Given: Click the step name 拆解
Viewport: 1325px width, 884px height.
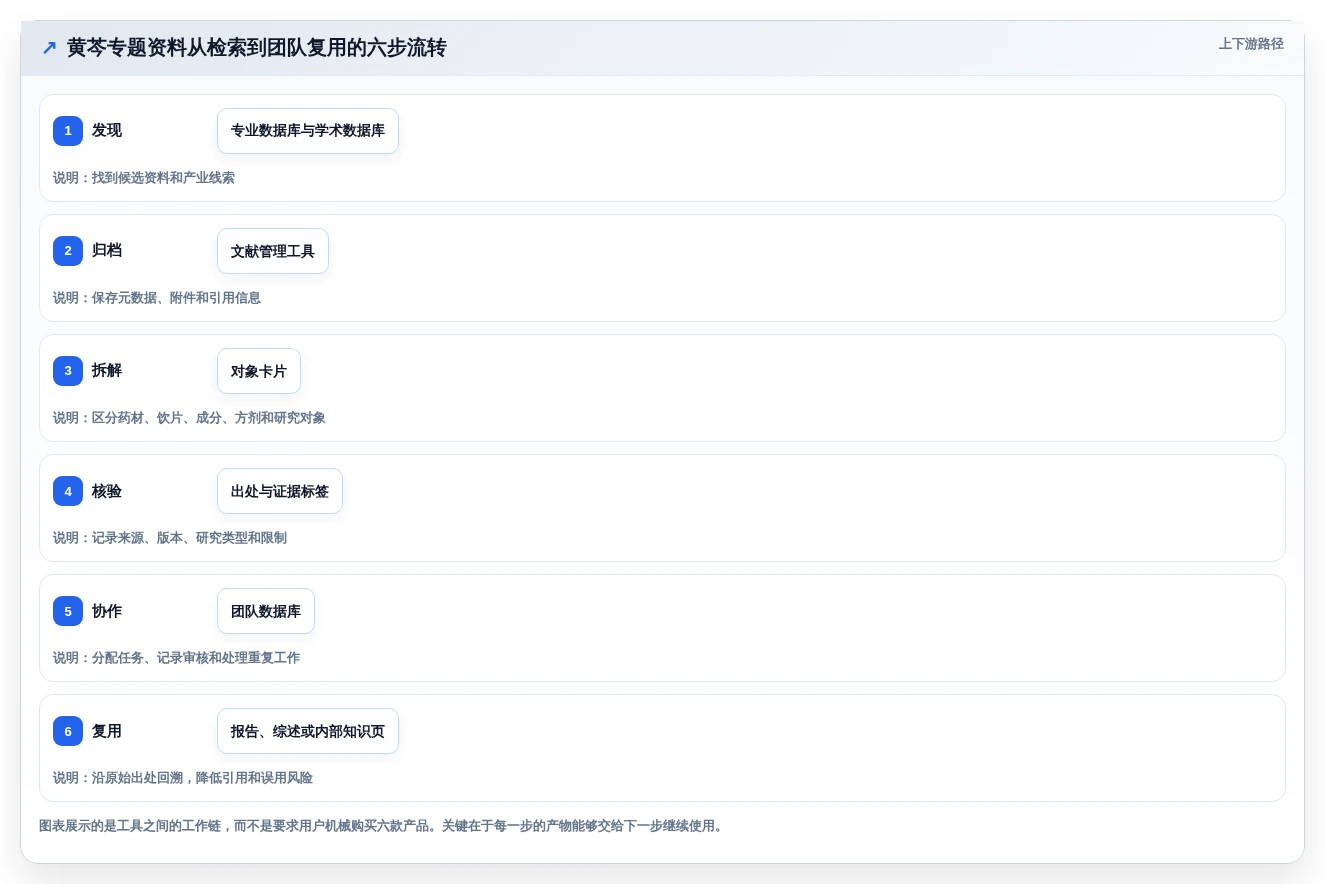Looking at the screenshot, I should tap(107, 371).
